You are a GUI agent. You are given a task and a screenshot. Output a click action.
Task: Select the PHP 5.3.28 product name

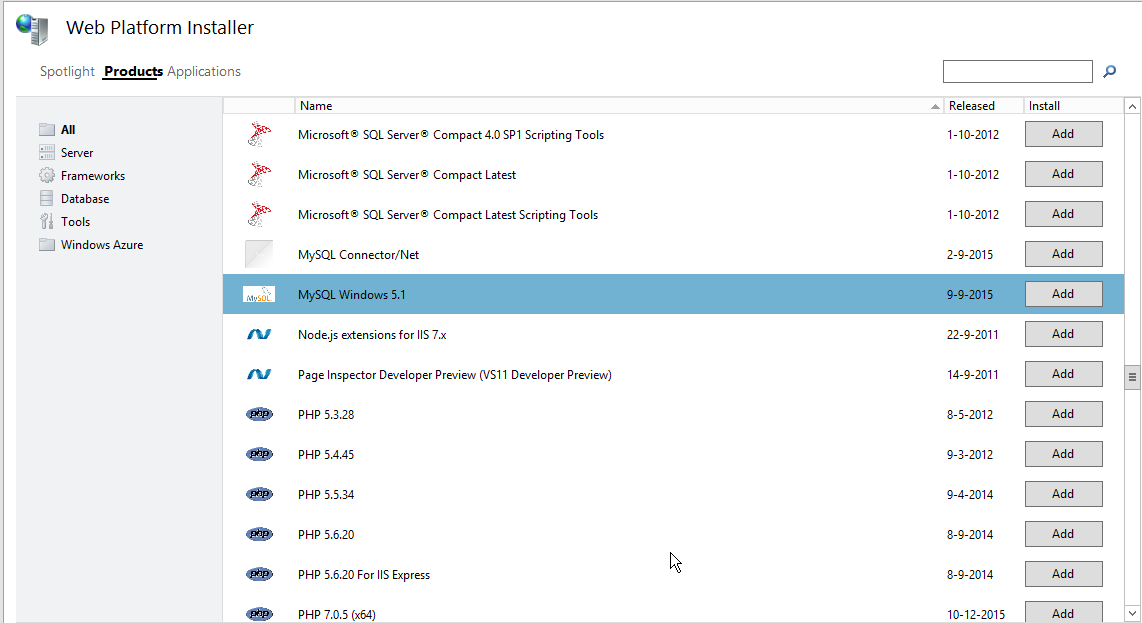[326, 415]
